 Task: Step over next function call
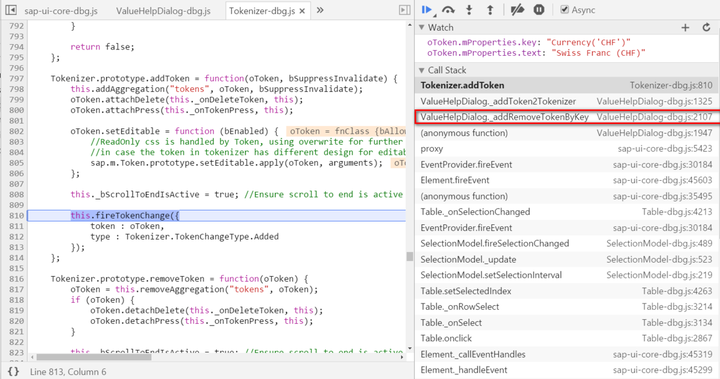(x=448, y=10)
